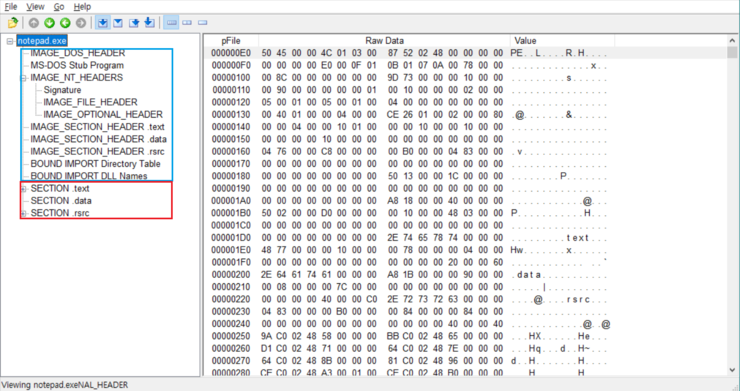The image size is (740, 391).
Task: Select IMAGE_DOS_HEADER in the tree
Action: click(77, 53)
